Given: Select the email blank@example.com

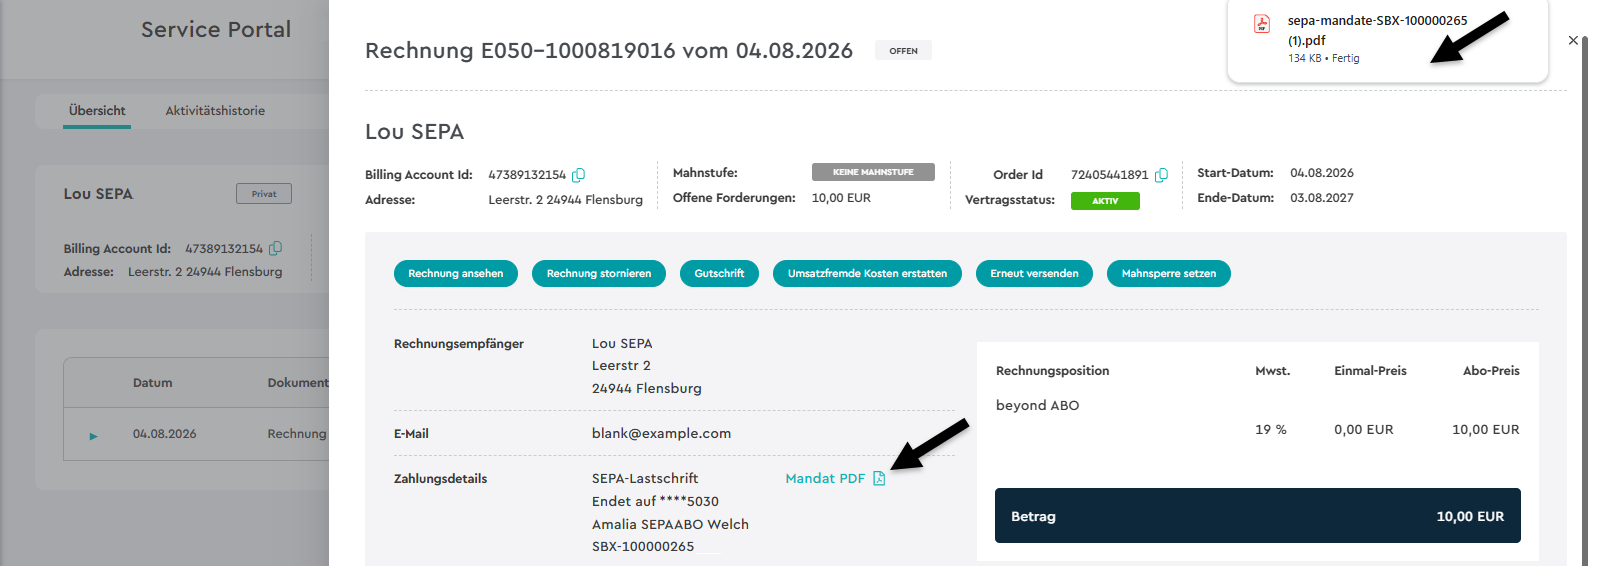Looking at the screenshot, I should tap(661, 434).
